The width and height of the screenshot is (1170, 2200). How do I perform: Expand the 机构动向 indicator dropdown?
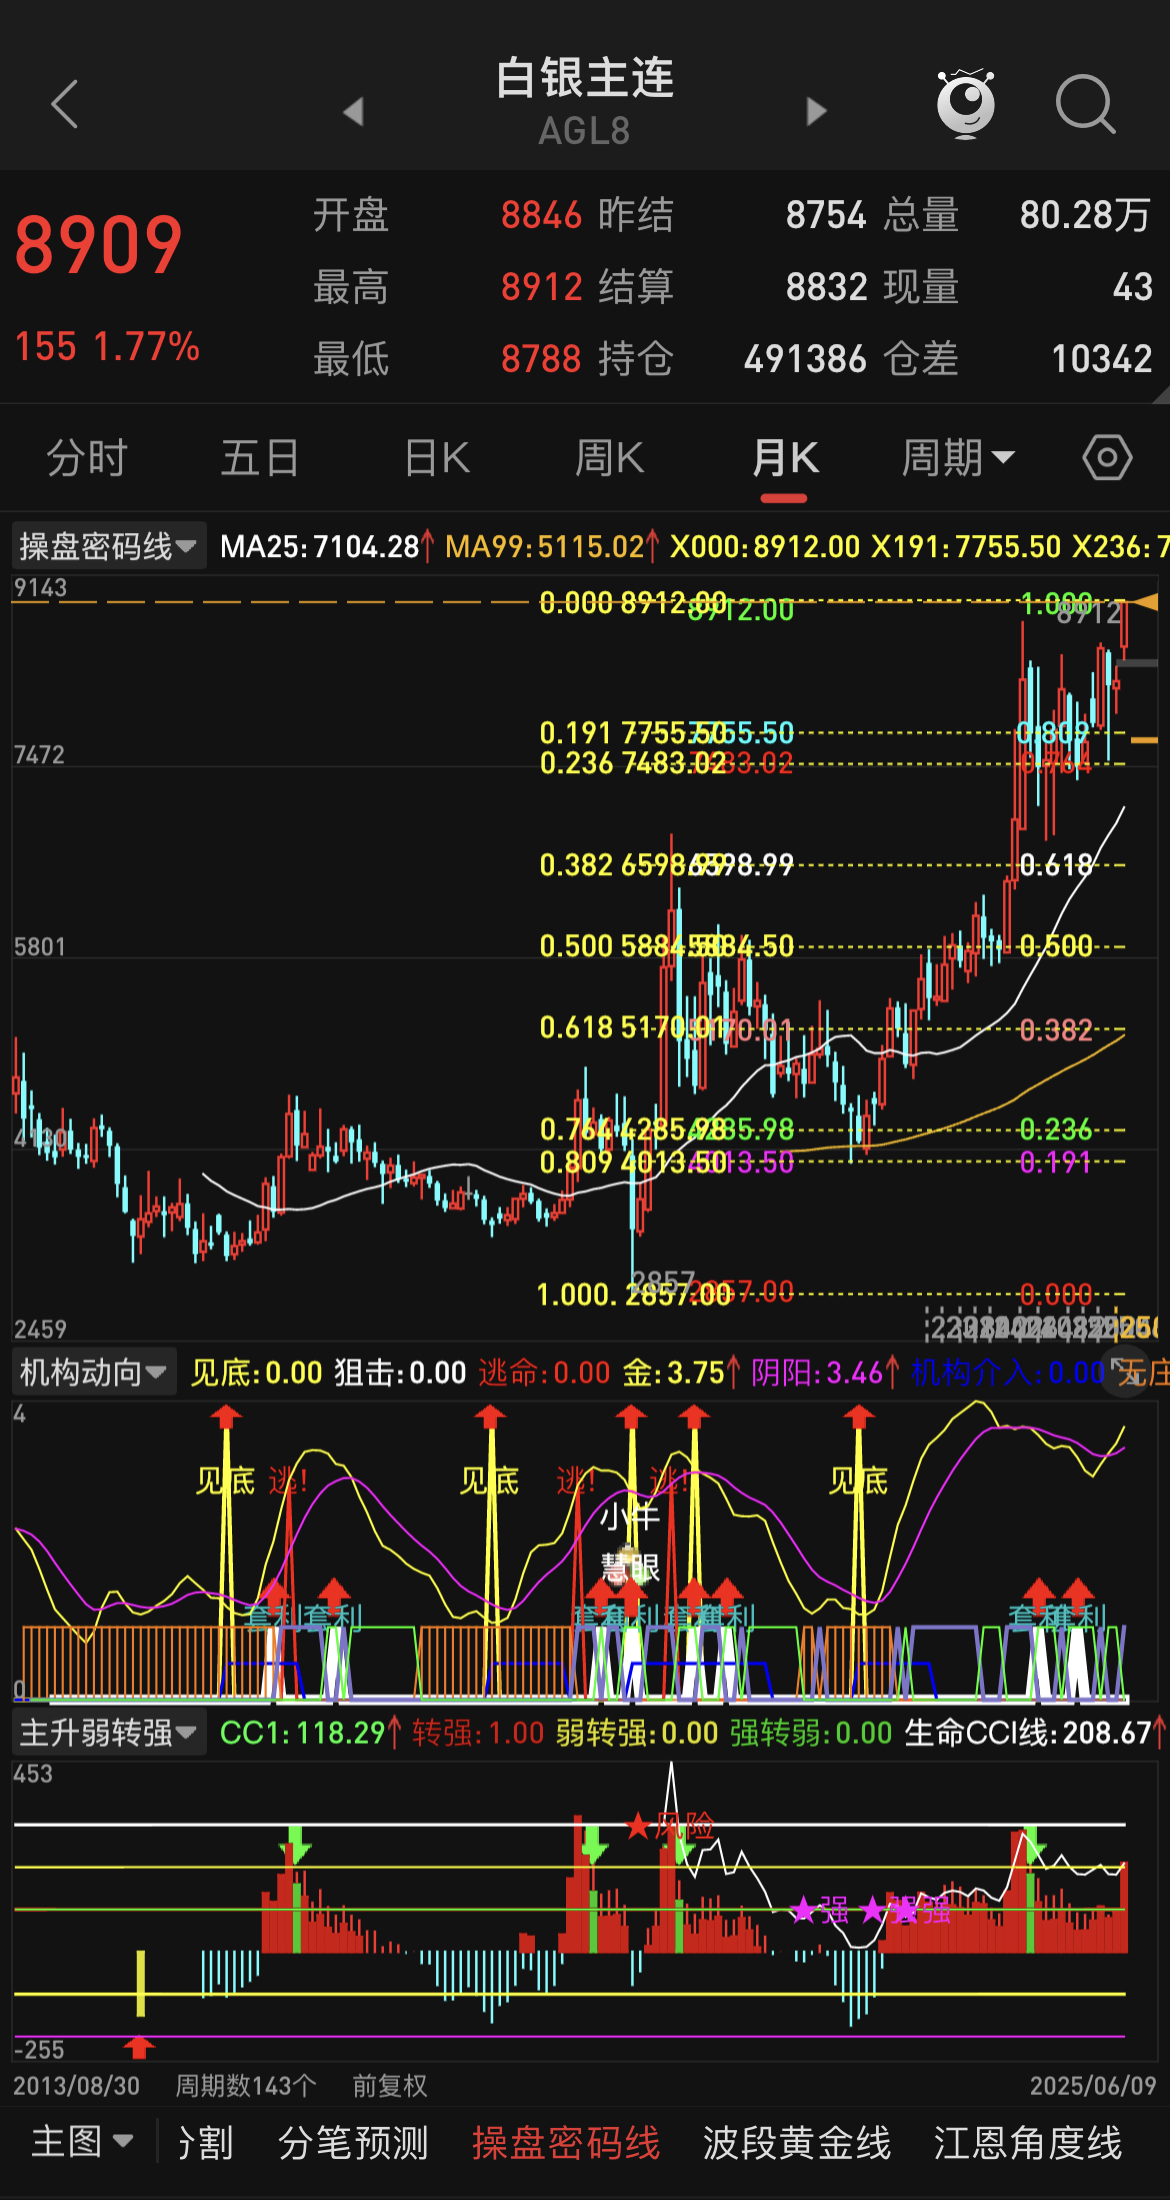(x=93, y=1372)
